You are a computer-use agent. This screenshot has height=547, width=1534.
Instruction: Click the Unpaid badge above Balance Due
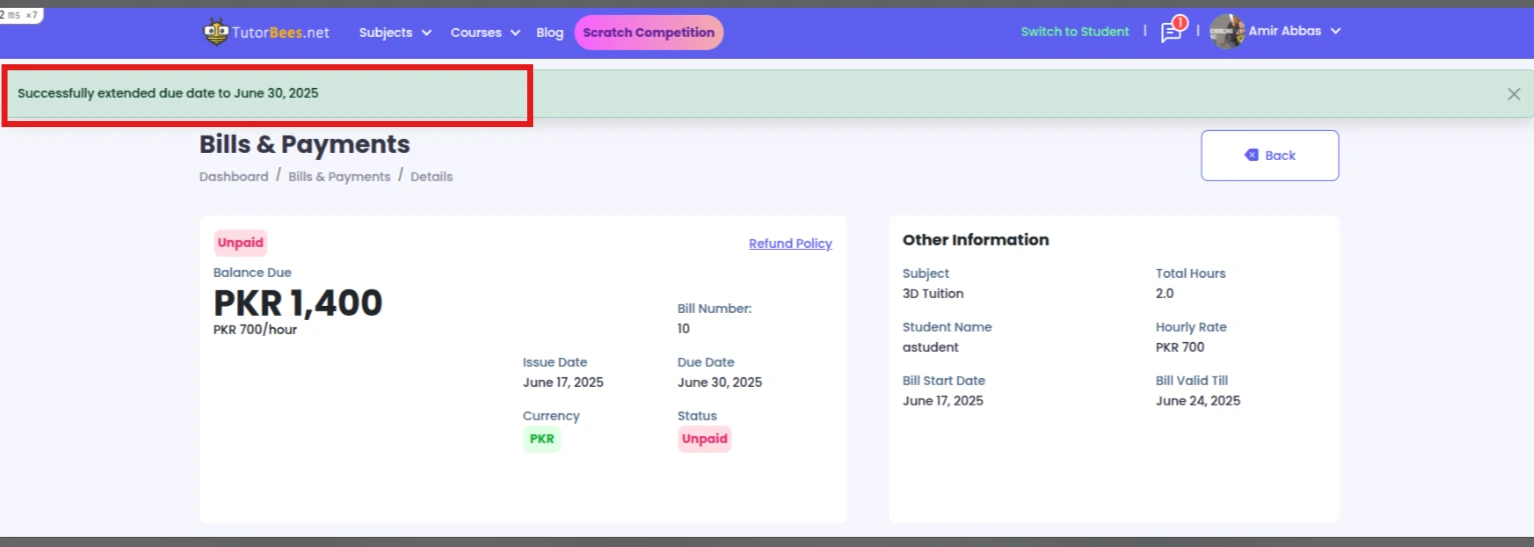pos(240,243)
